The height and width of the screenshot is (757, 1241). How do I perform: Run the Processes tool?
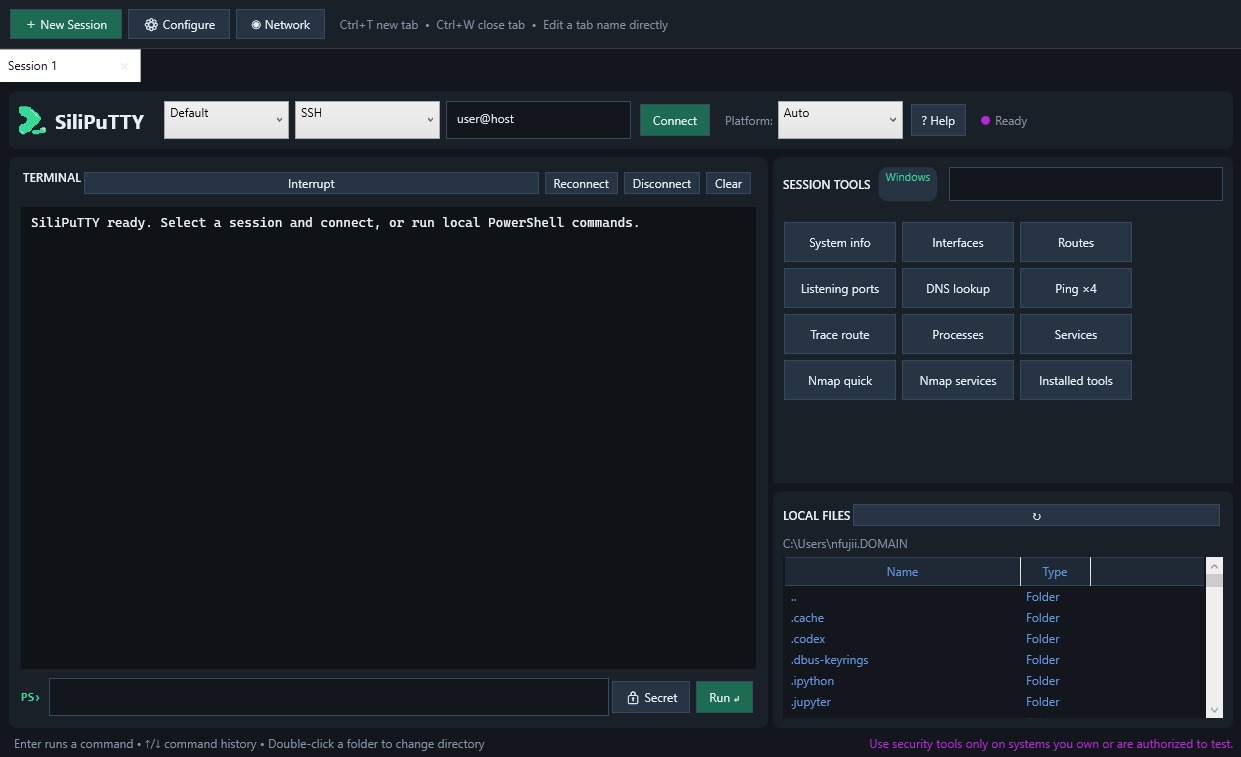coord(958,334)
